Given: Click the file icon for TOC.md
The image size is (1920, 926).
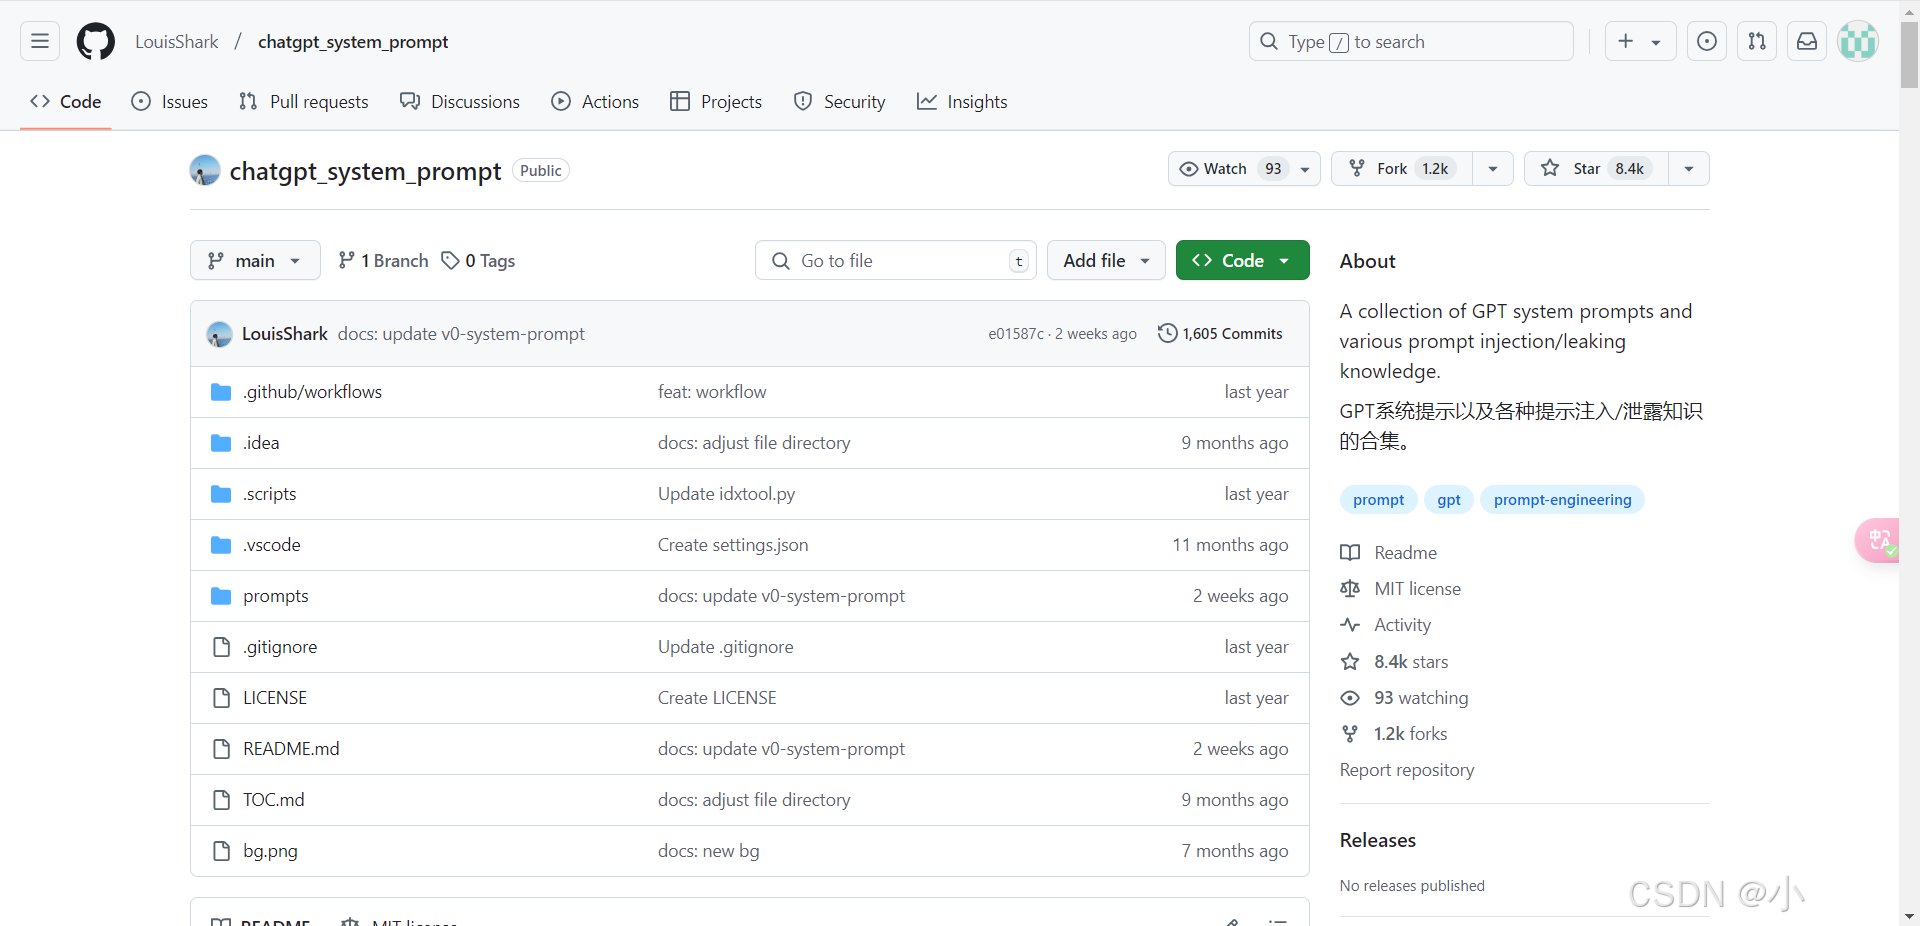Looking at the screenshot, I should click(221, 800).
